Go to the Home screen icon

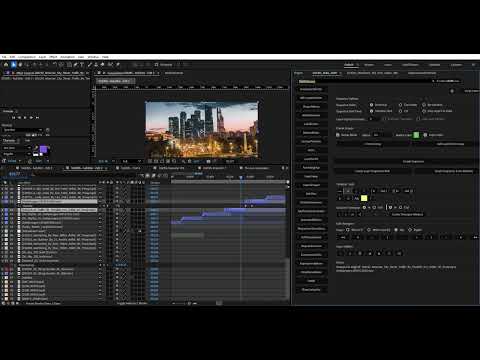[x=6, y=65]
